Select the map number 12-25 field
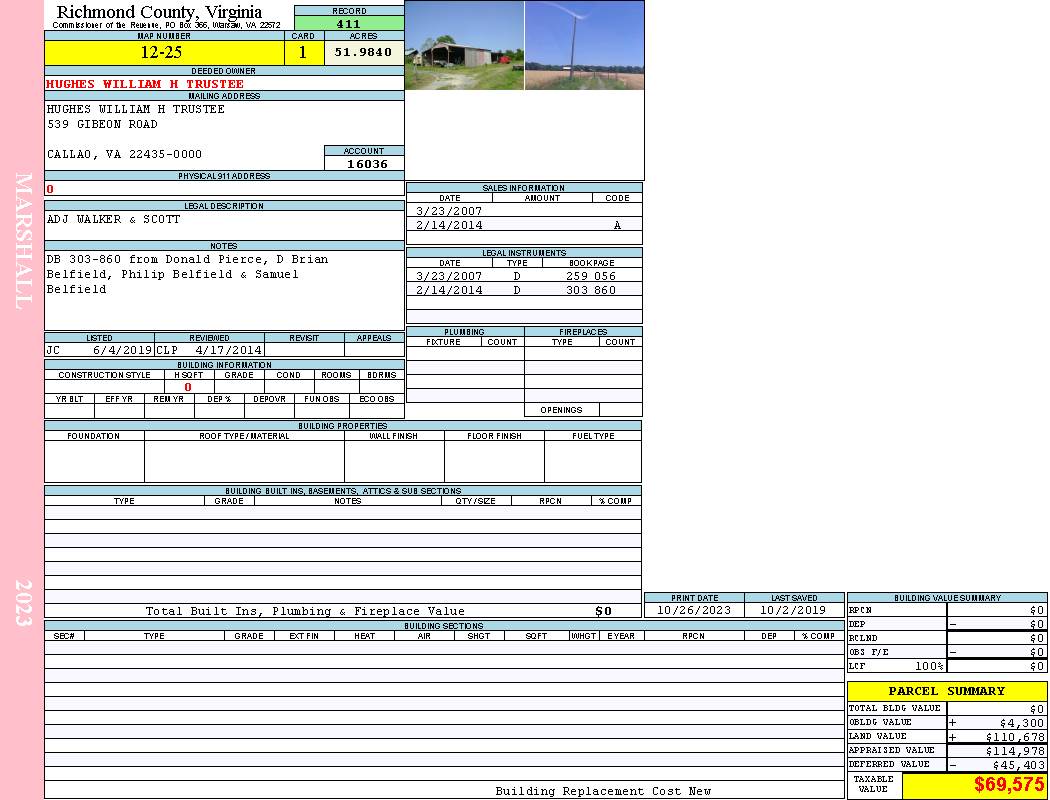This screenshot has width=1050, height=800. [x=162, y=53]
